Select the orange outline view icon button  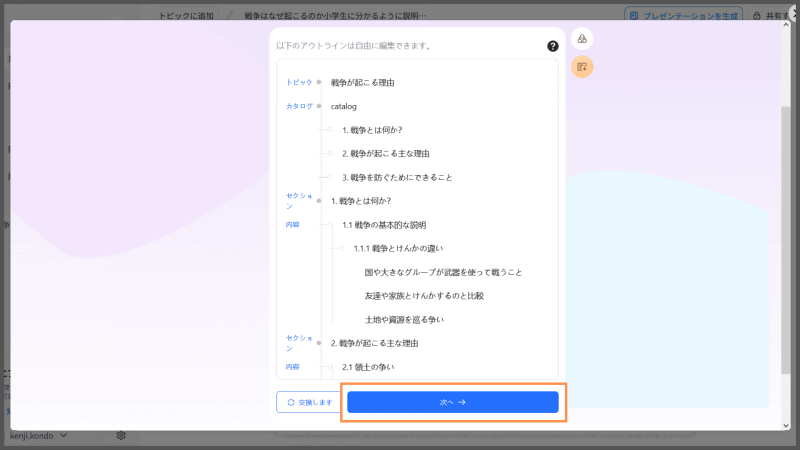click(x=582, y=67)
